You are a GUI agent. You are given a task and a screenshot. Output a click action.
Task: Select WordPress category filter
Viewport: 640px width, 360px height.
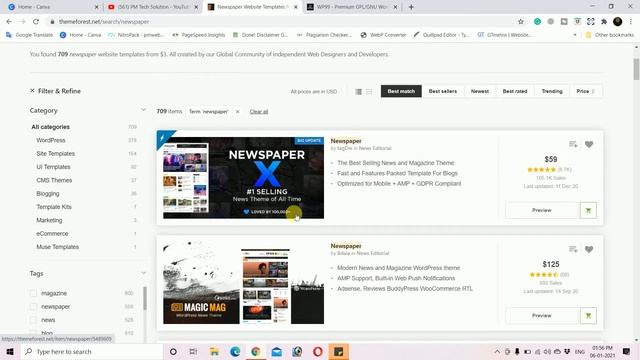coord(51,140)
